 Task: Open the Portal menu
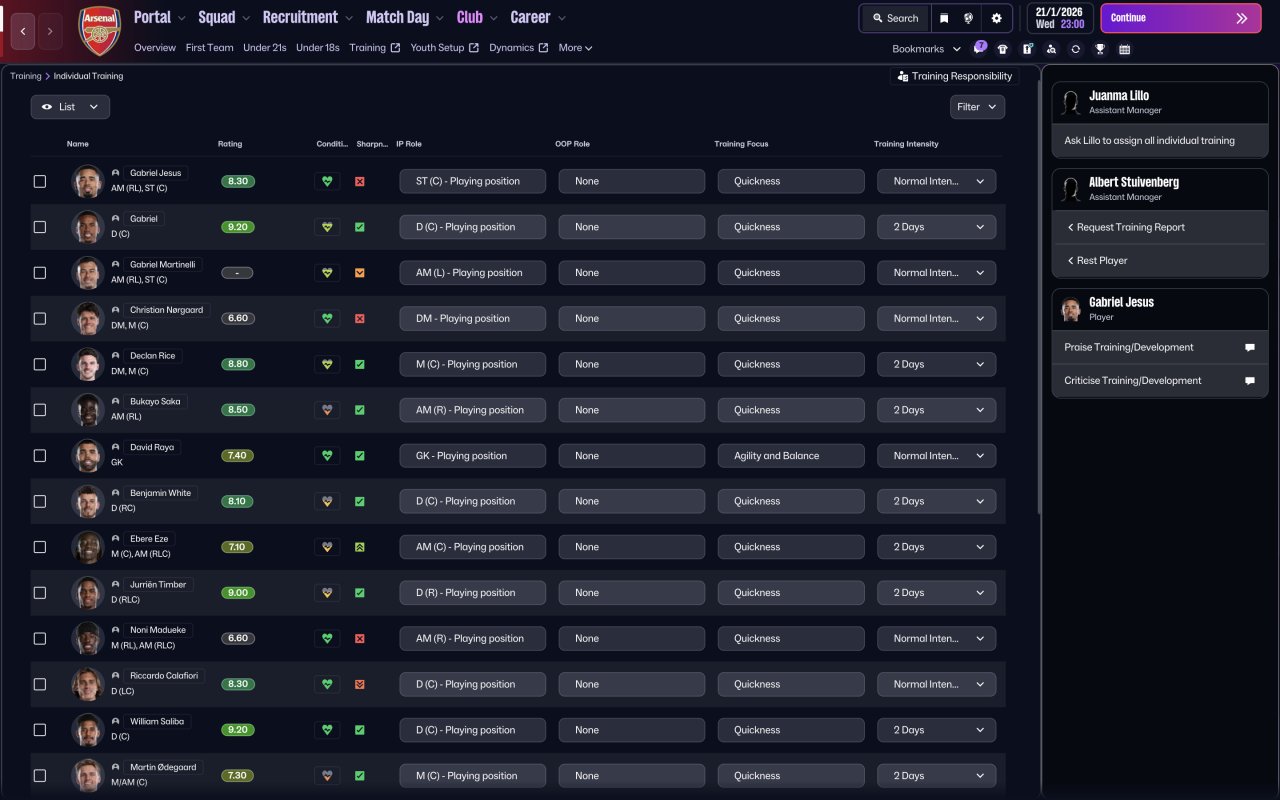(x=160, y=17)
